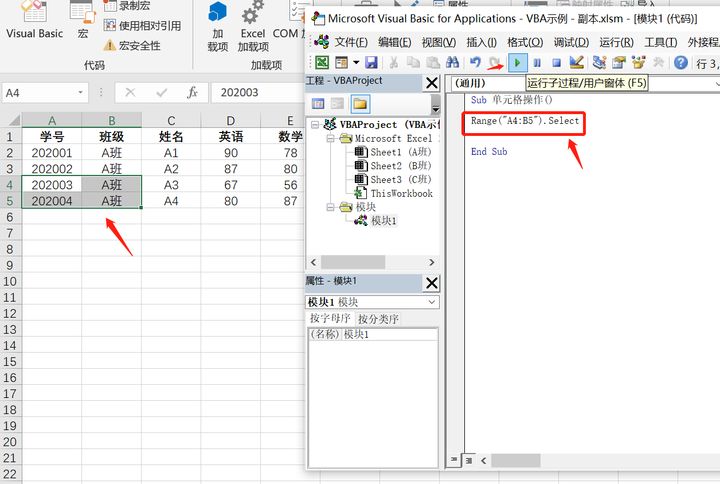
Task: Collapse Microsoft Excel objects folder node
Action: coord(330,138)
